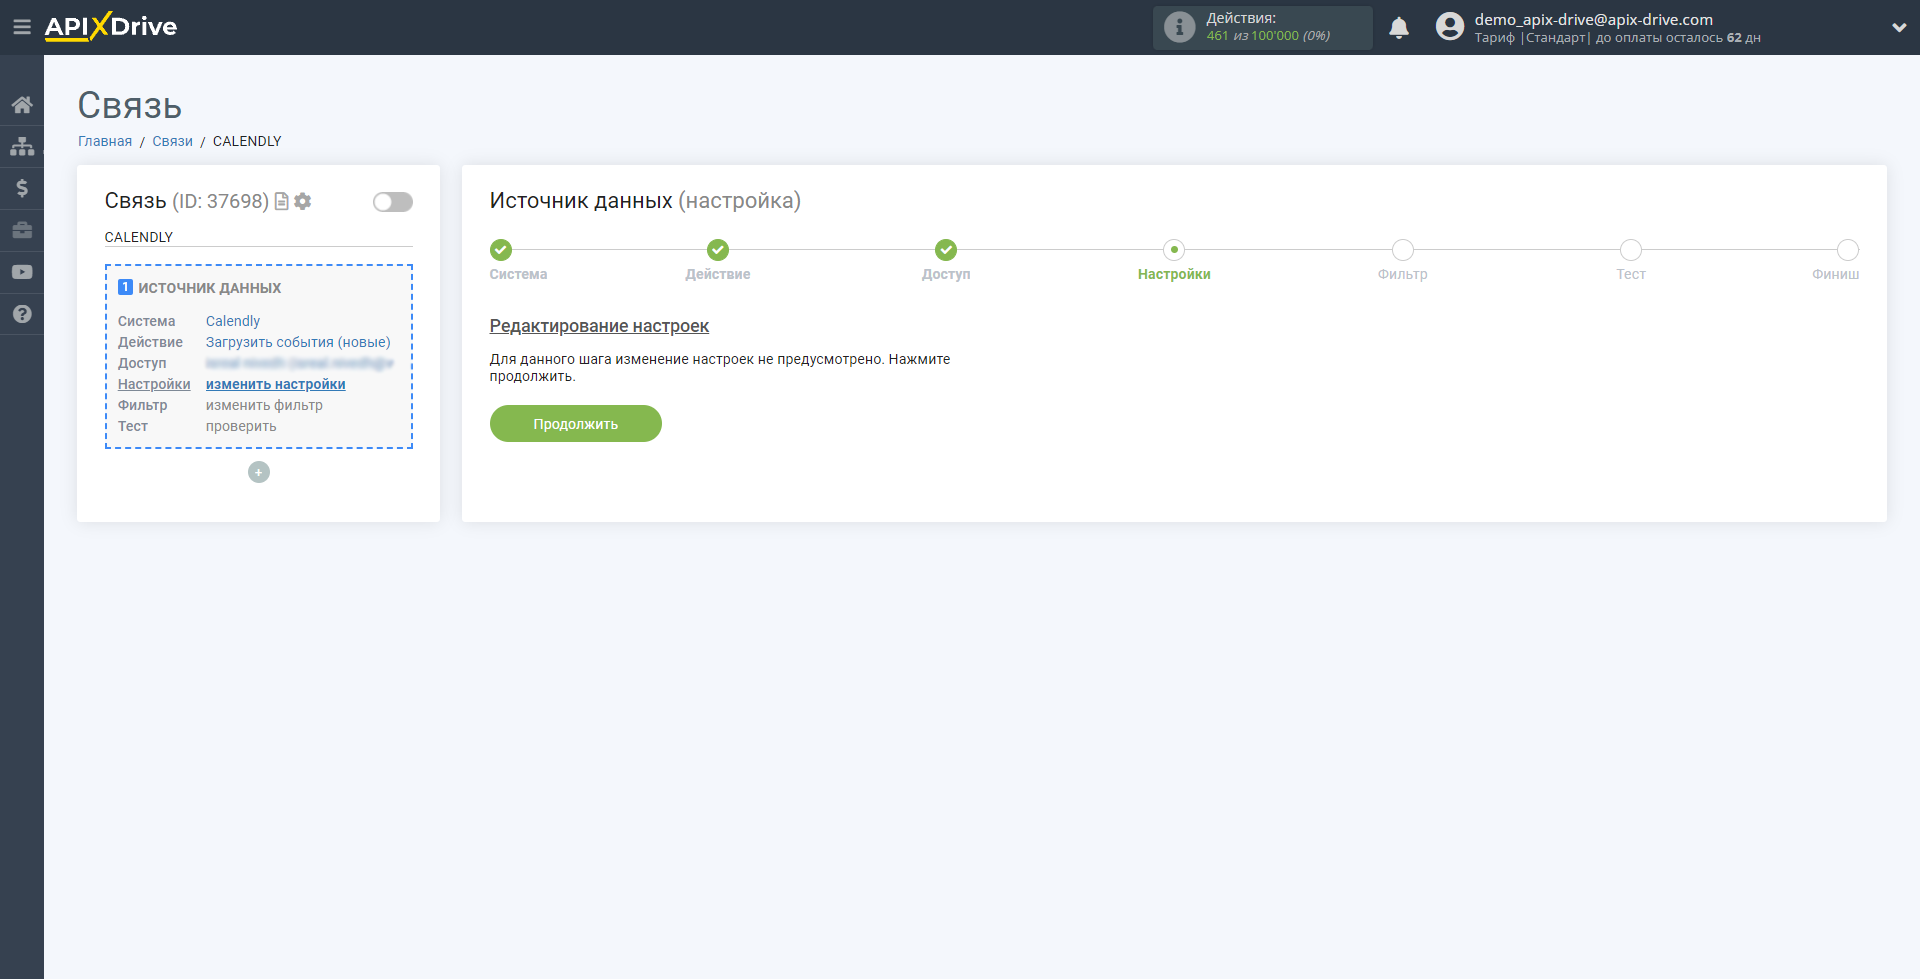Click the actions info icon

1180,27
